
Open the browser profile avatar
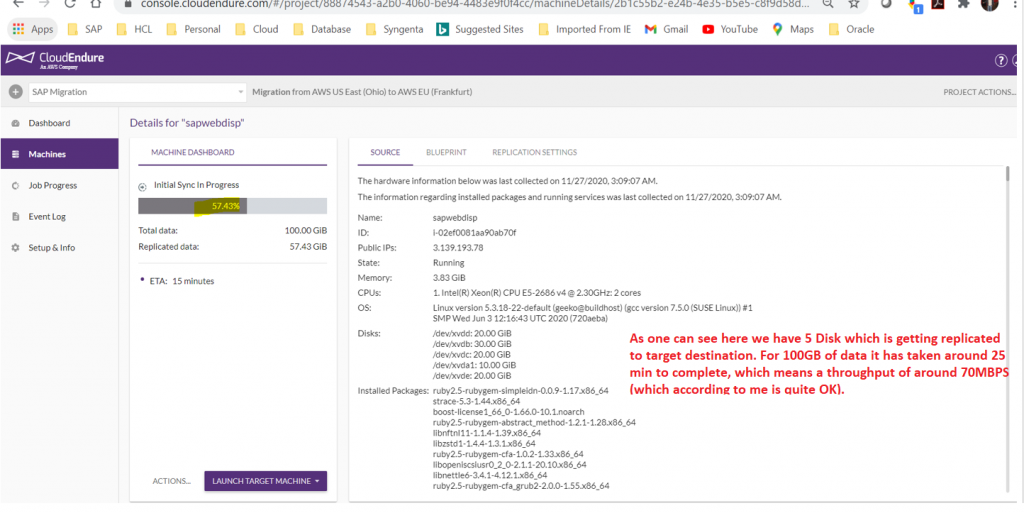[x=989, y=3]
